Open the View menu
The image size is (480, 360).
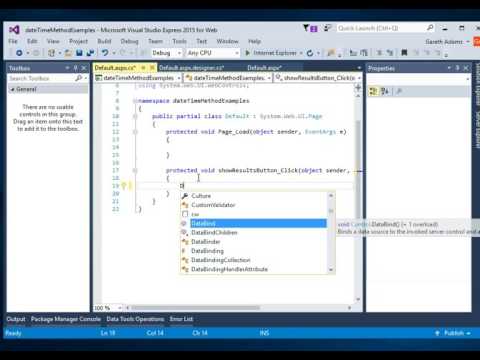53,41
